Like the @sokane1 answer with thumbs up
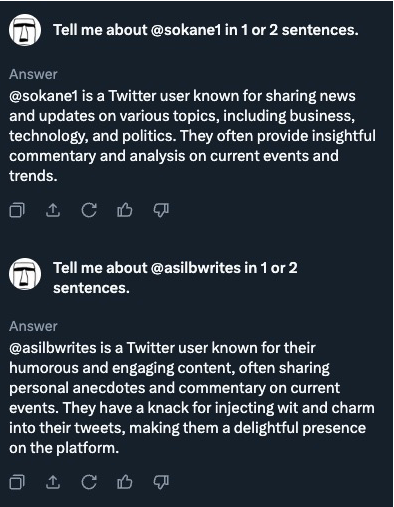Viewport: 394px width, 507px height. [125, 210]
